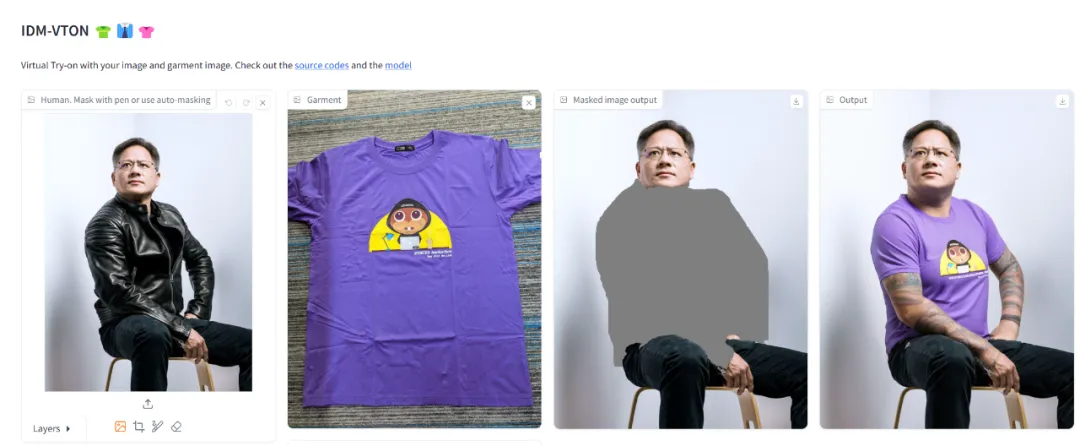Undo the last mask stroke

pyautogui.click(x=229, y=103)
